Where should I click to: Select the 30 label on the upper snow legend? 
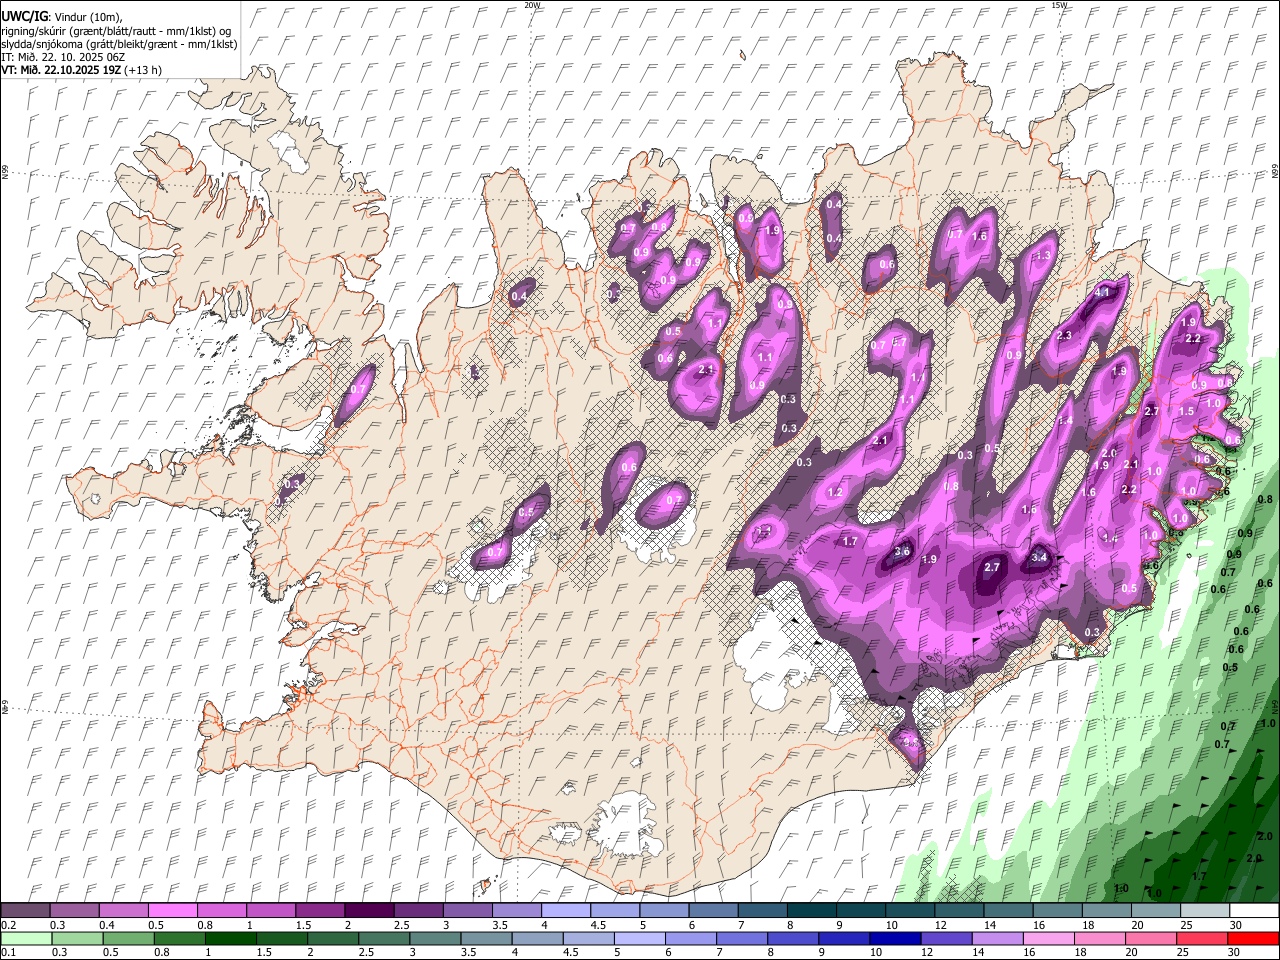coord(1236,925)
